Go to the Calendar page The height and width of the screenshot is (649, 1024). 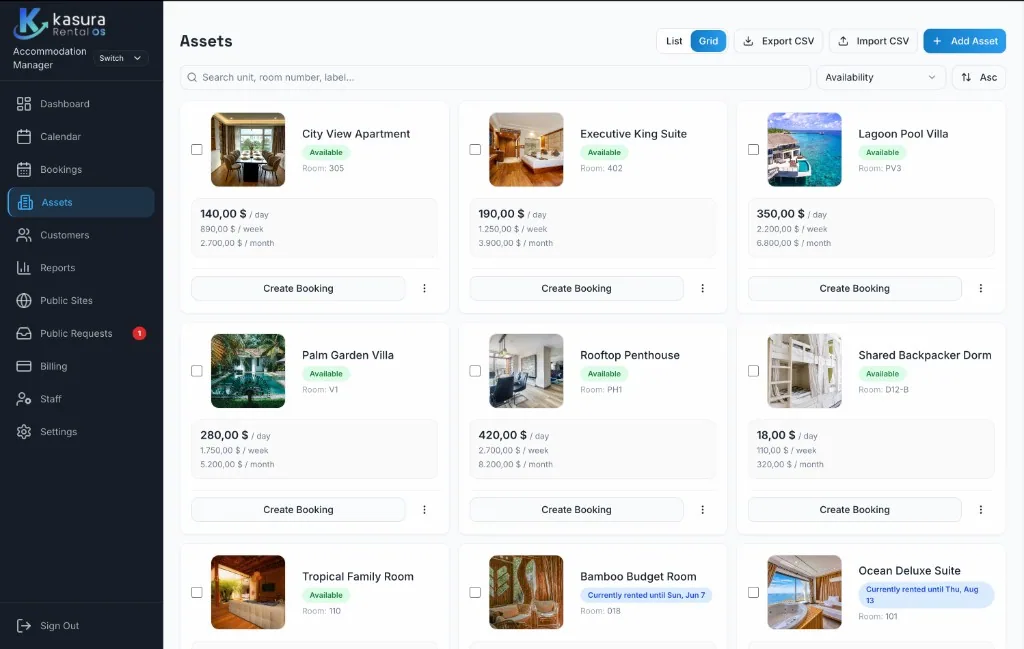[81, 136]
